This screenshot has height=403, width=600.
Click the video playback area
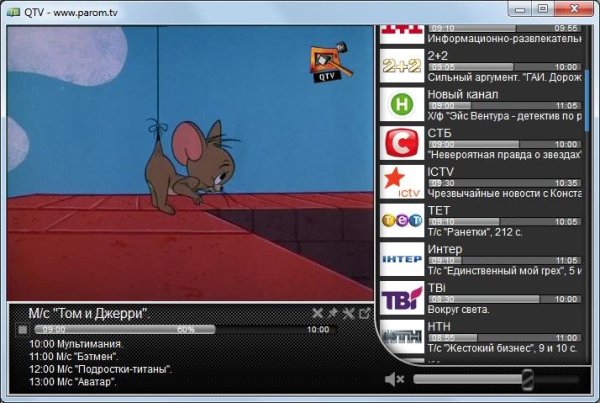click(x=190, y=163)
